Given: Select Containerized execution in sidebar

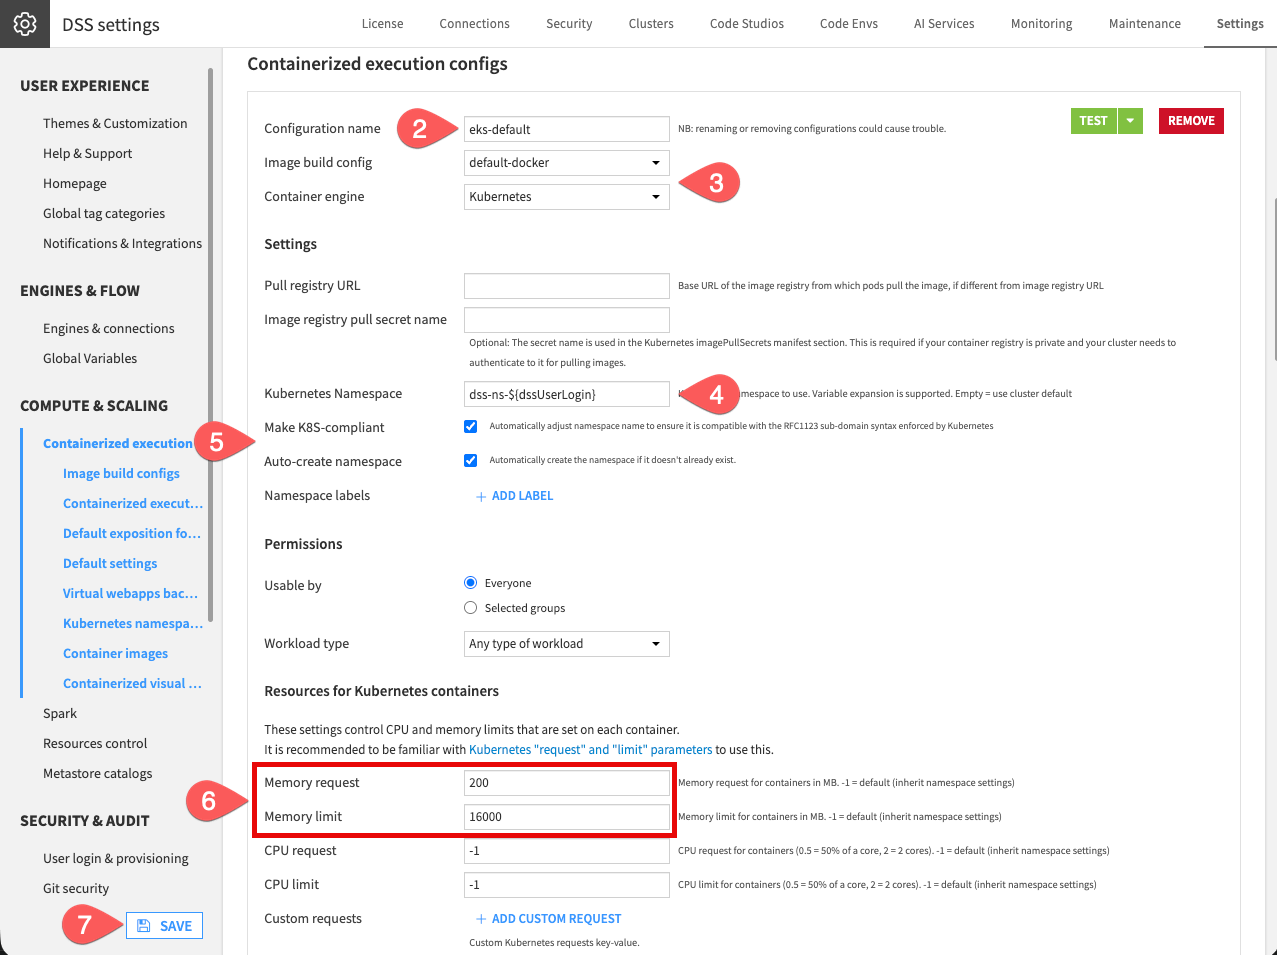Looking at the screenshot, I should pos(118,444).
